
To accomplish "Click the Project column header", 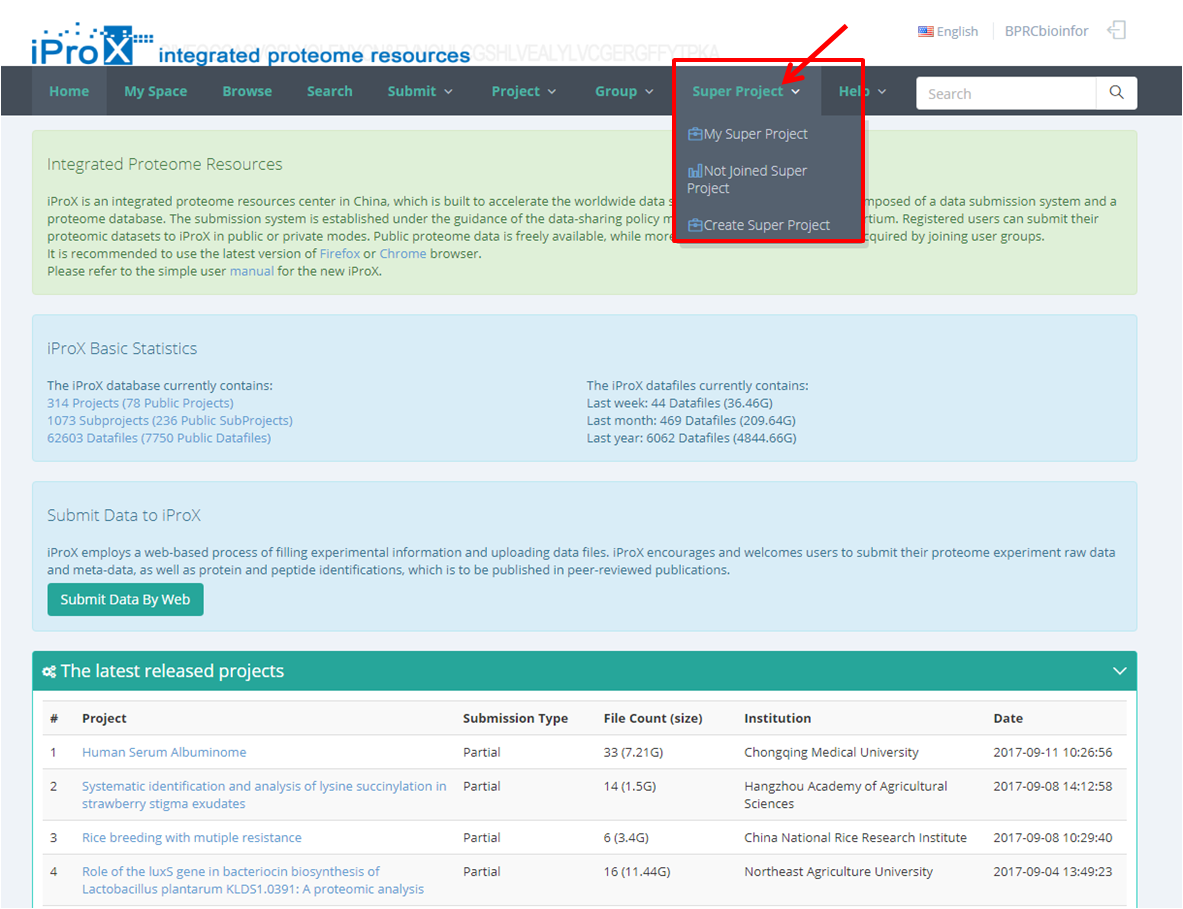I will click(104, 718).
